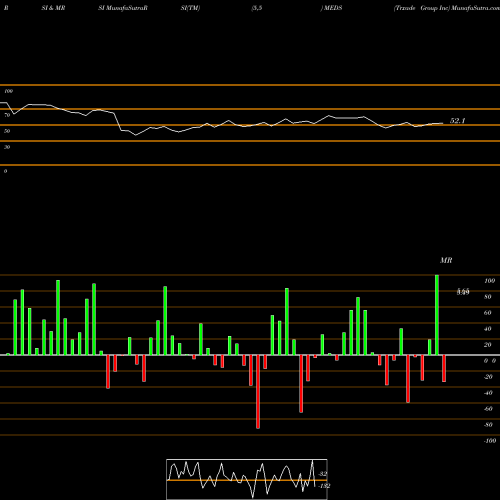Select the tallest green MR bar

[x=437, y=315]
